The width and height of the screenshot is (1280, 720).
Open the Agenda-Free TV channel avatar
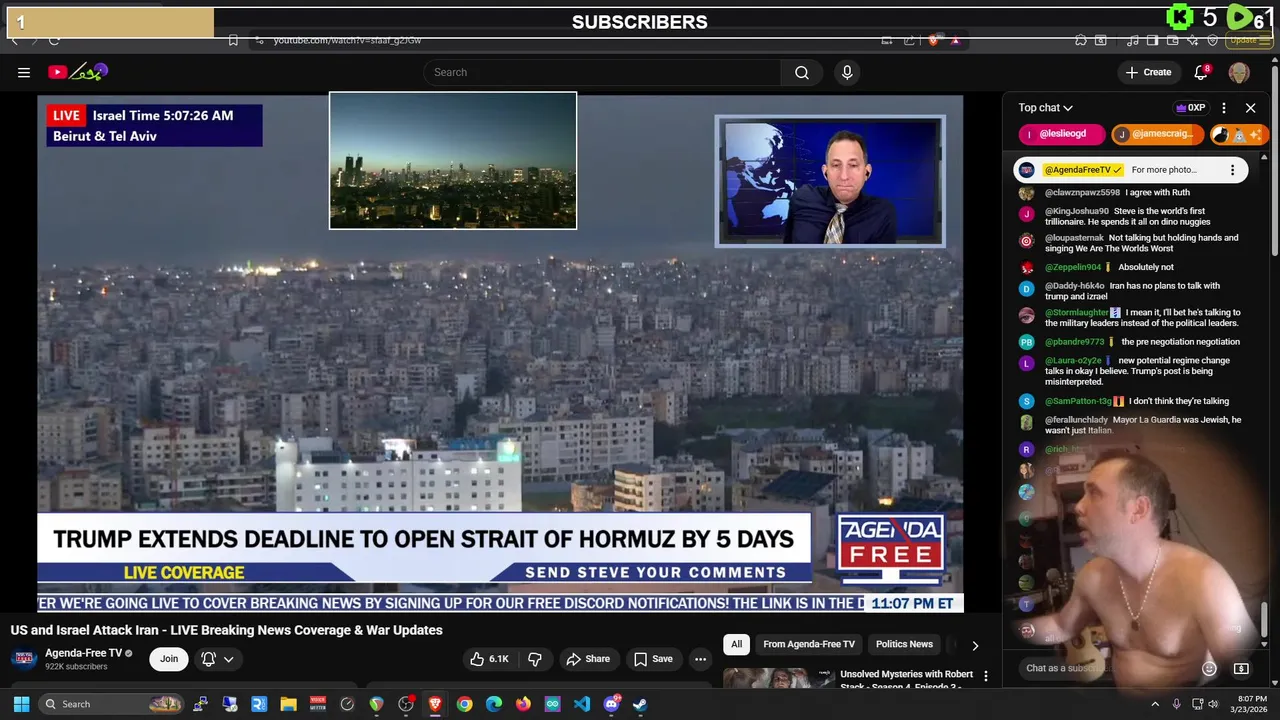[x=24, y=658]
